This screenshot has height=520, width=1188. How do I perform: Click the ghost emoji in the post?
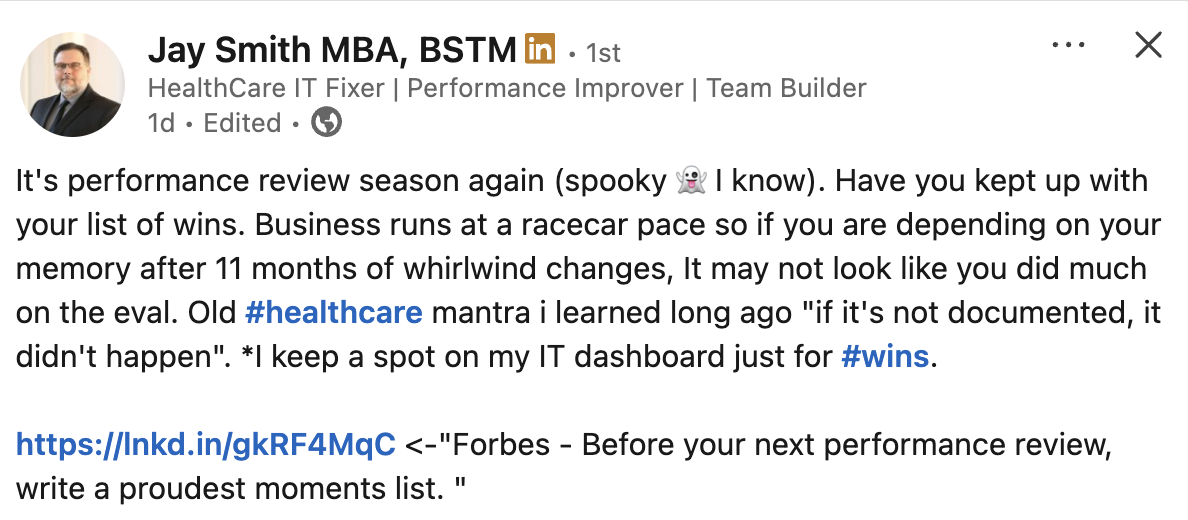click(690, 183)
